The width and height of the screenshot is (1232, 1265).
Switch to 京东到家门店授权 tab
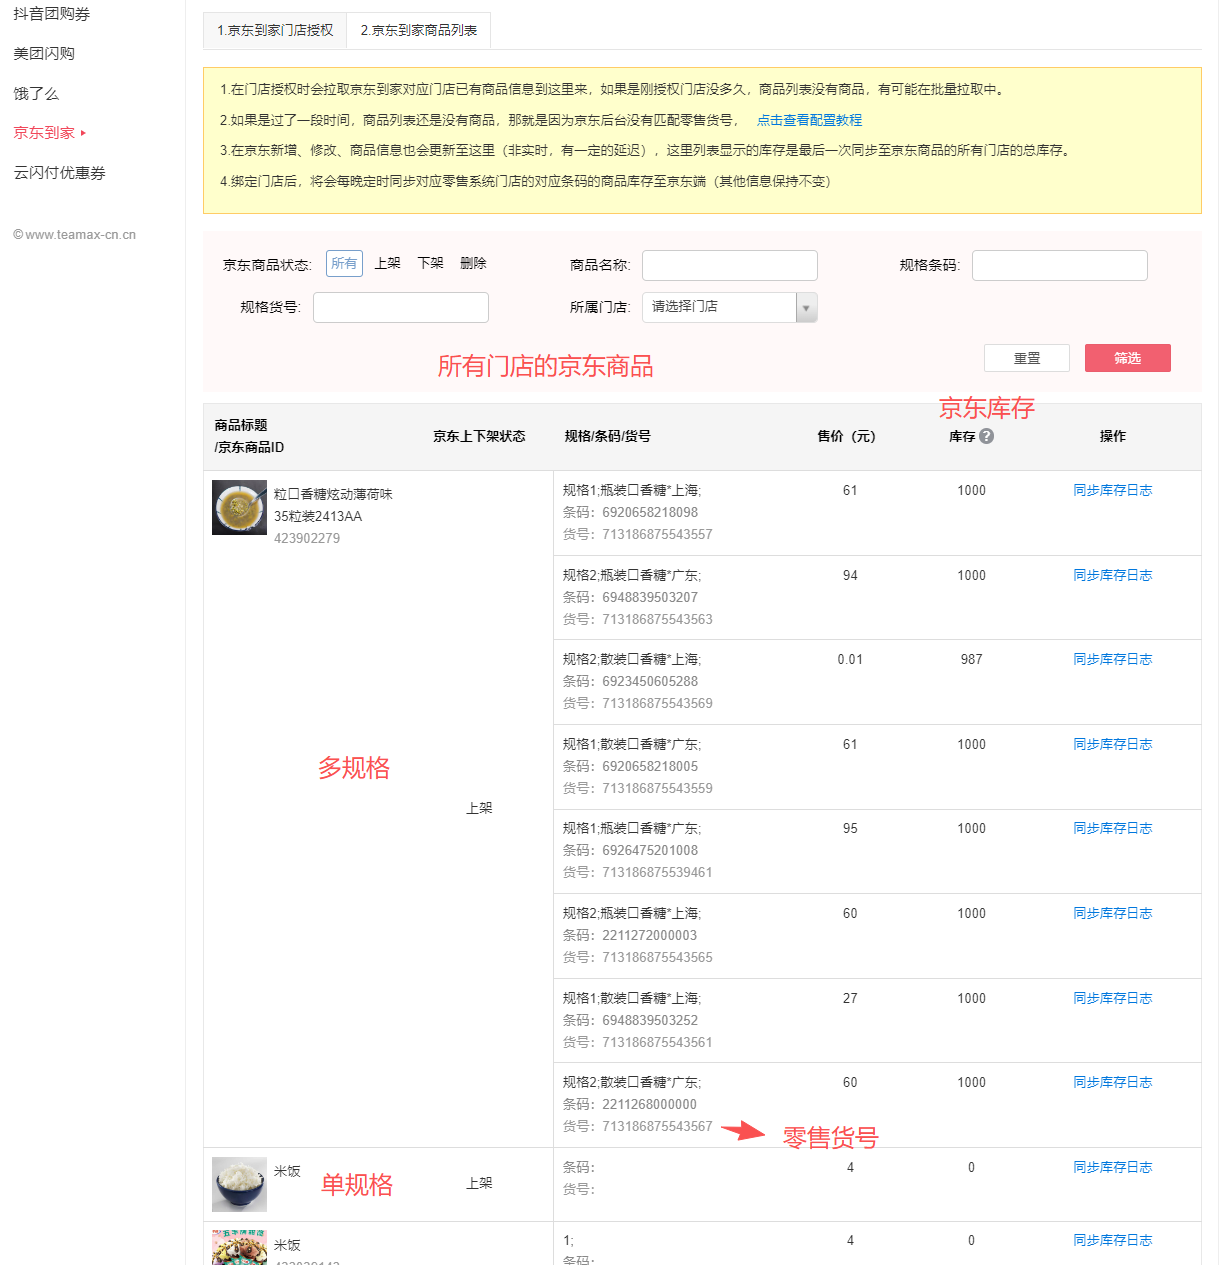(x=275, y=30)
